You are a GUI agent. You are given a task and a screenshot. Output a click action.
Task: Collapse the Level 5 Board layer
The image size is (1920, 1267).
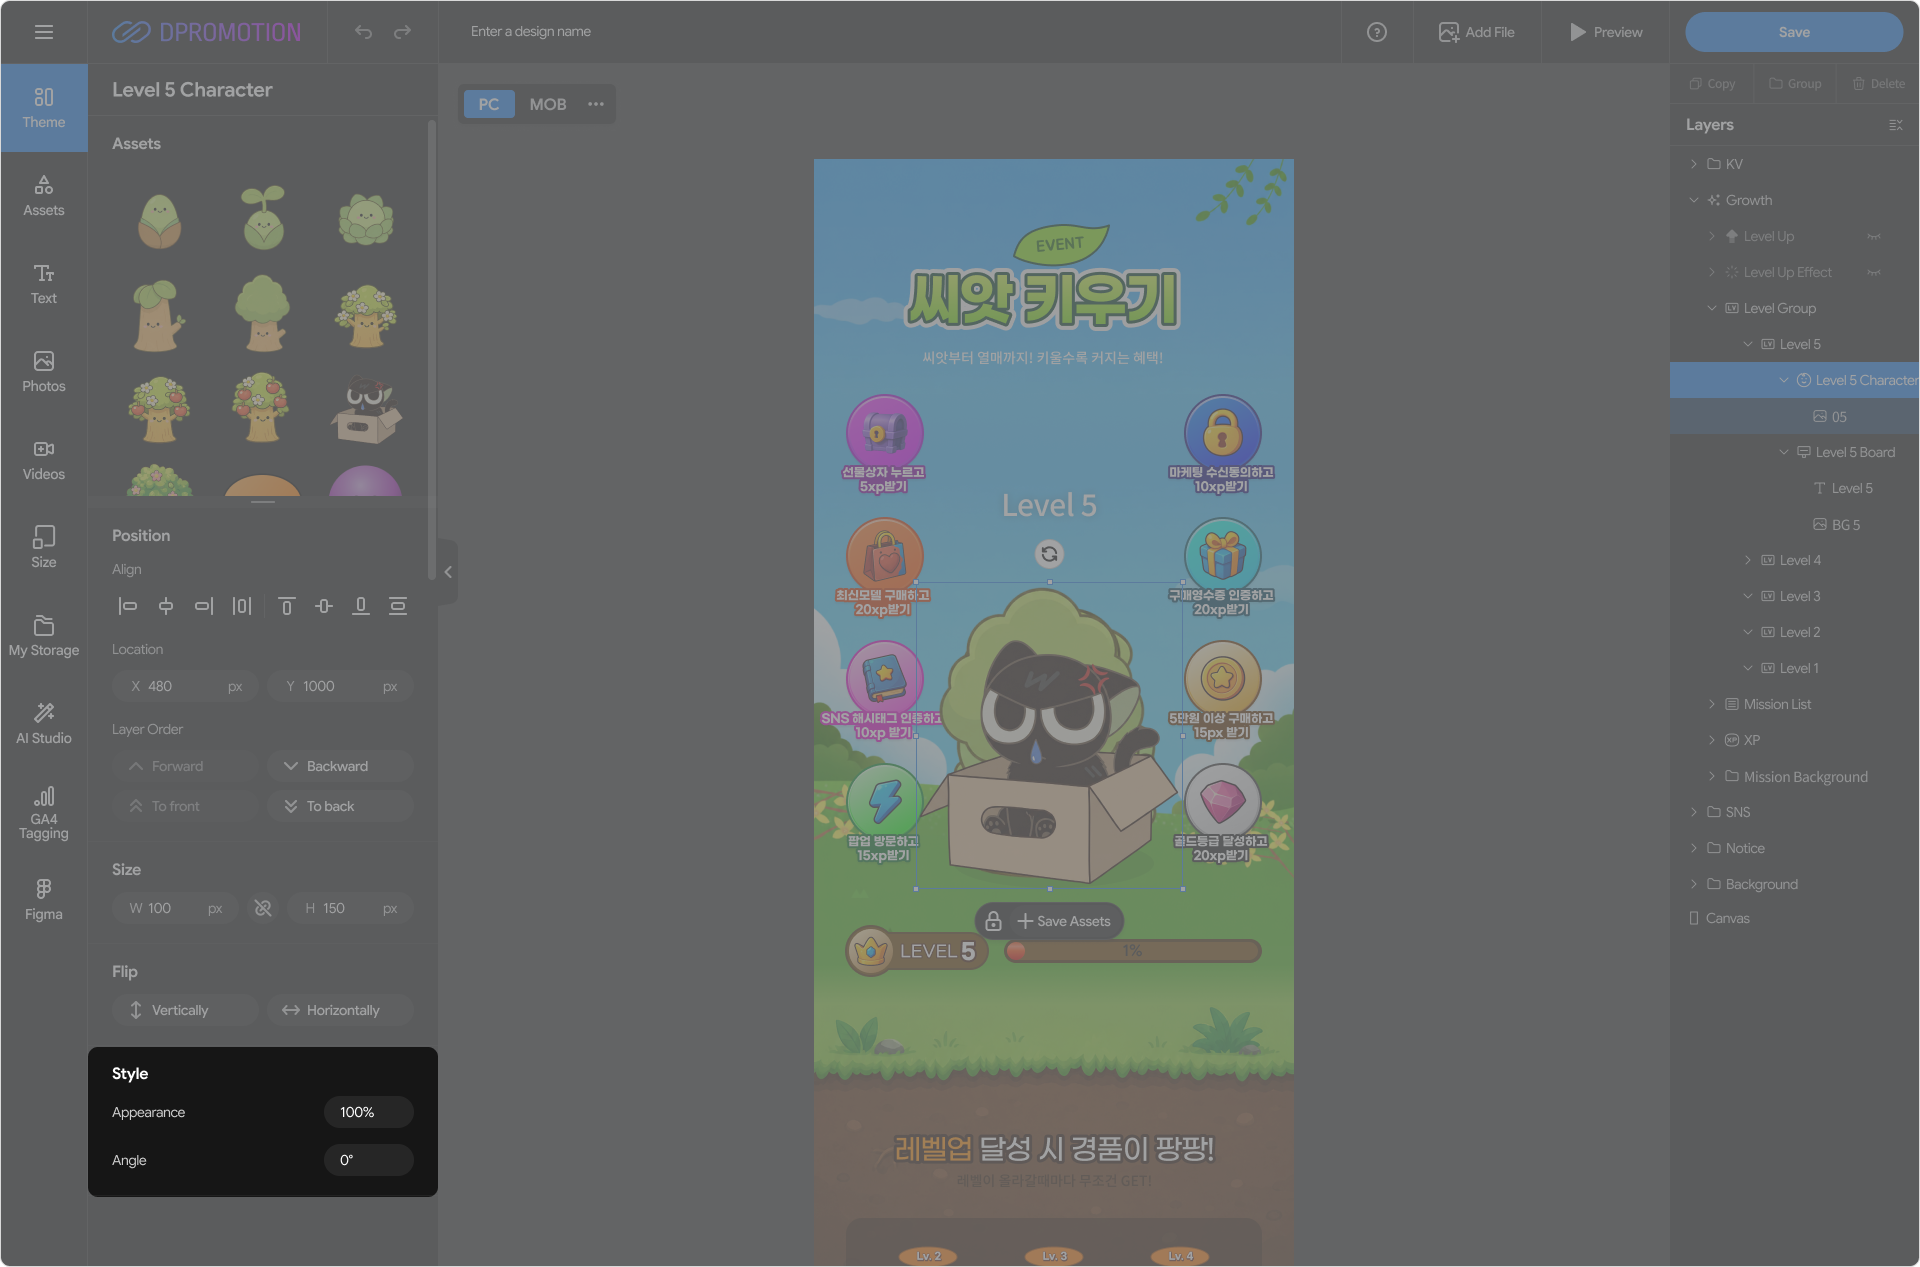point(1784,452)
